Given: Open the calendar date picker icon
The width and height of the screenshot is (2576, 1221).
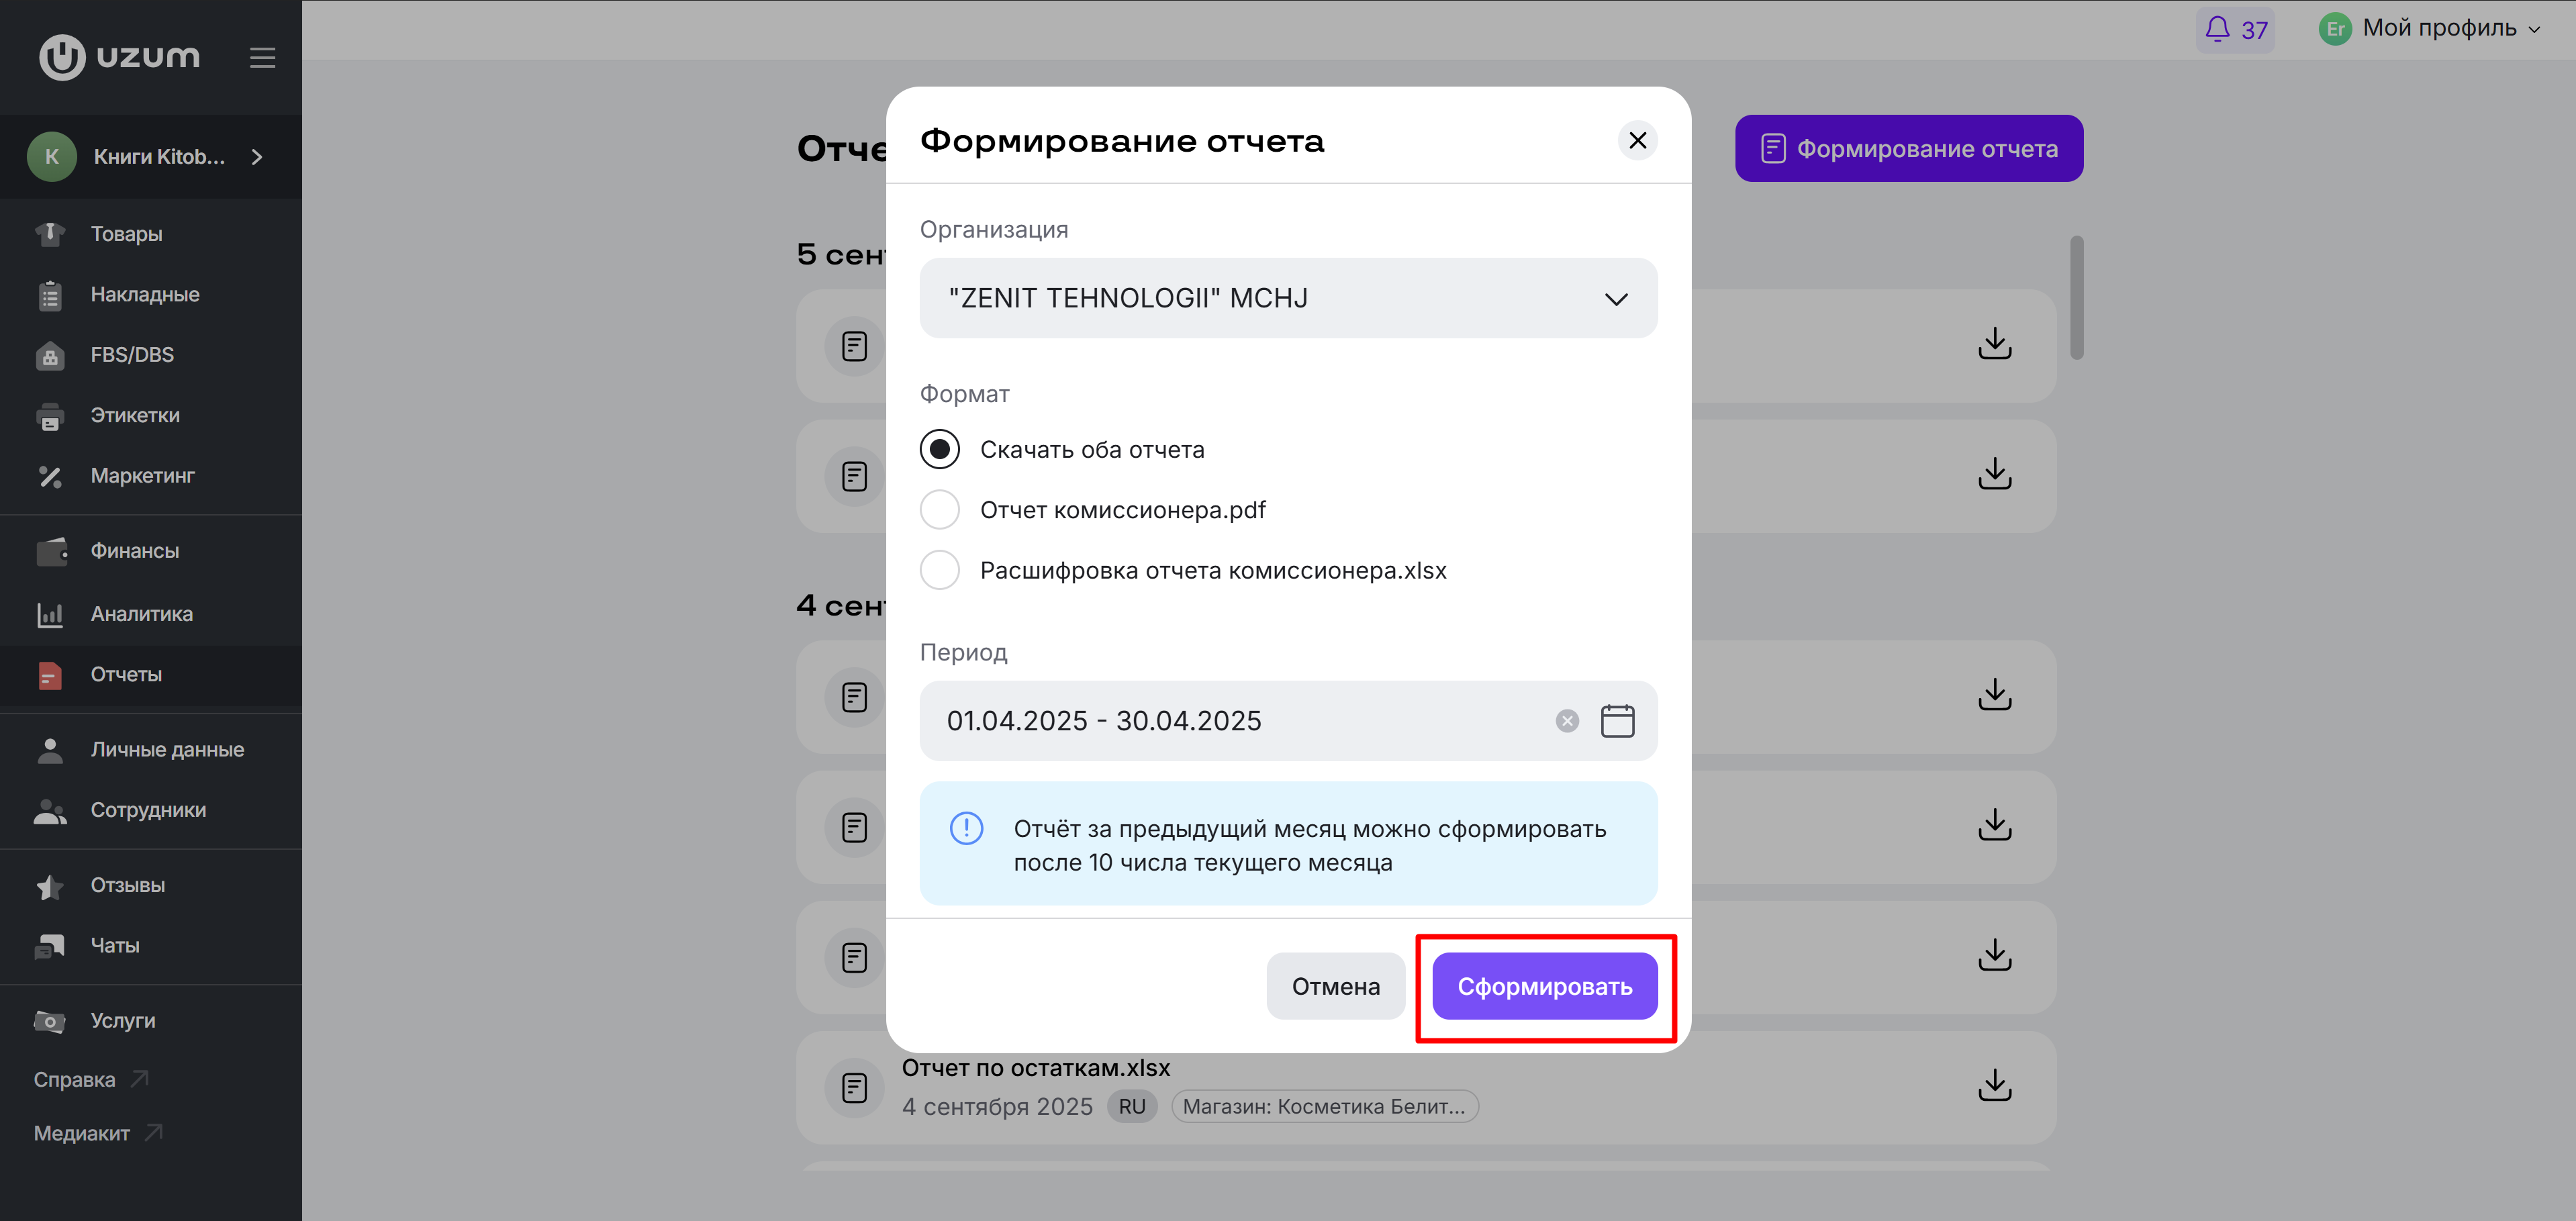Looking at the screenshot, I should tap(1617, 720).
